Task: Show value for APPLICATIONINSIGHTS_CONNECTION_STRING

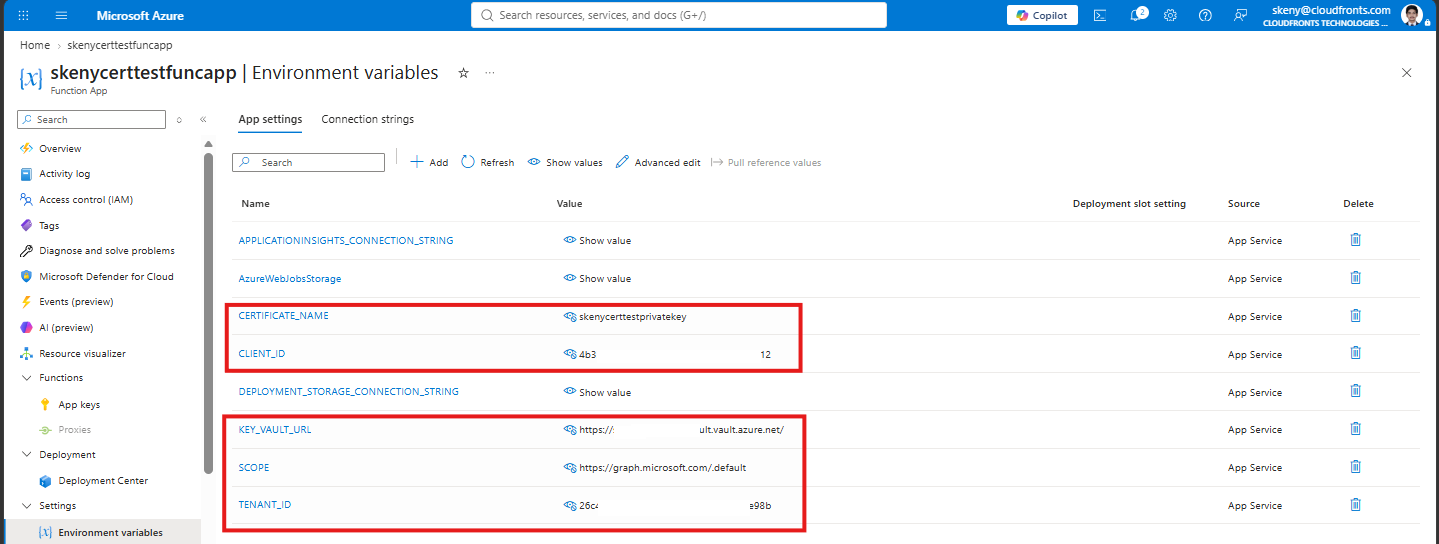Action: (598, 241)
